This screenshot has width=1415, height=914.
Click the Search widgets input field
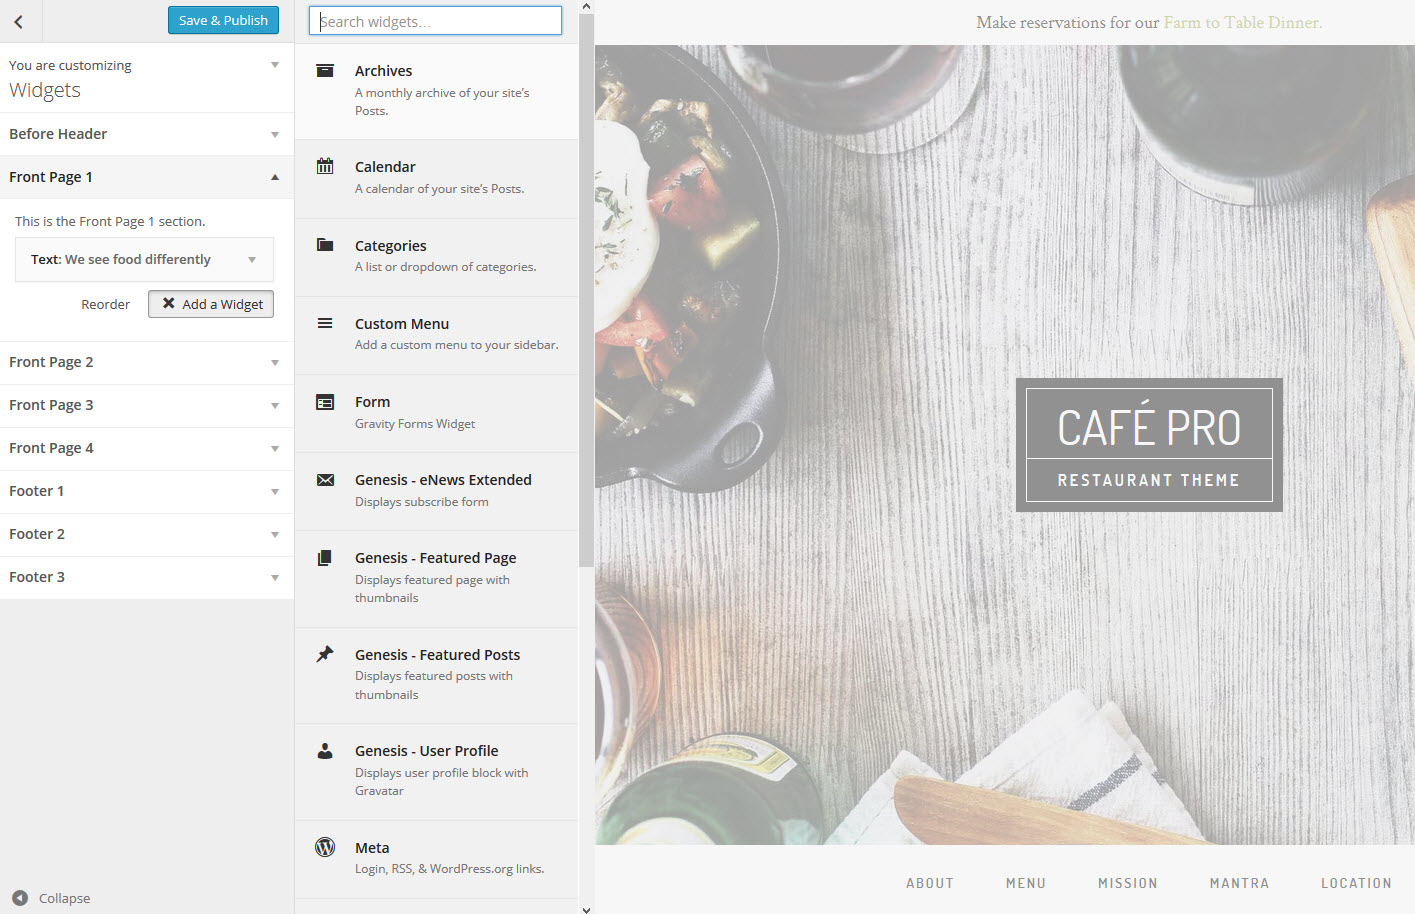pyautogui.click(x=435, y=21)
